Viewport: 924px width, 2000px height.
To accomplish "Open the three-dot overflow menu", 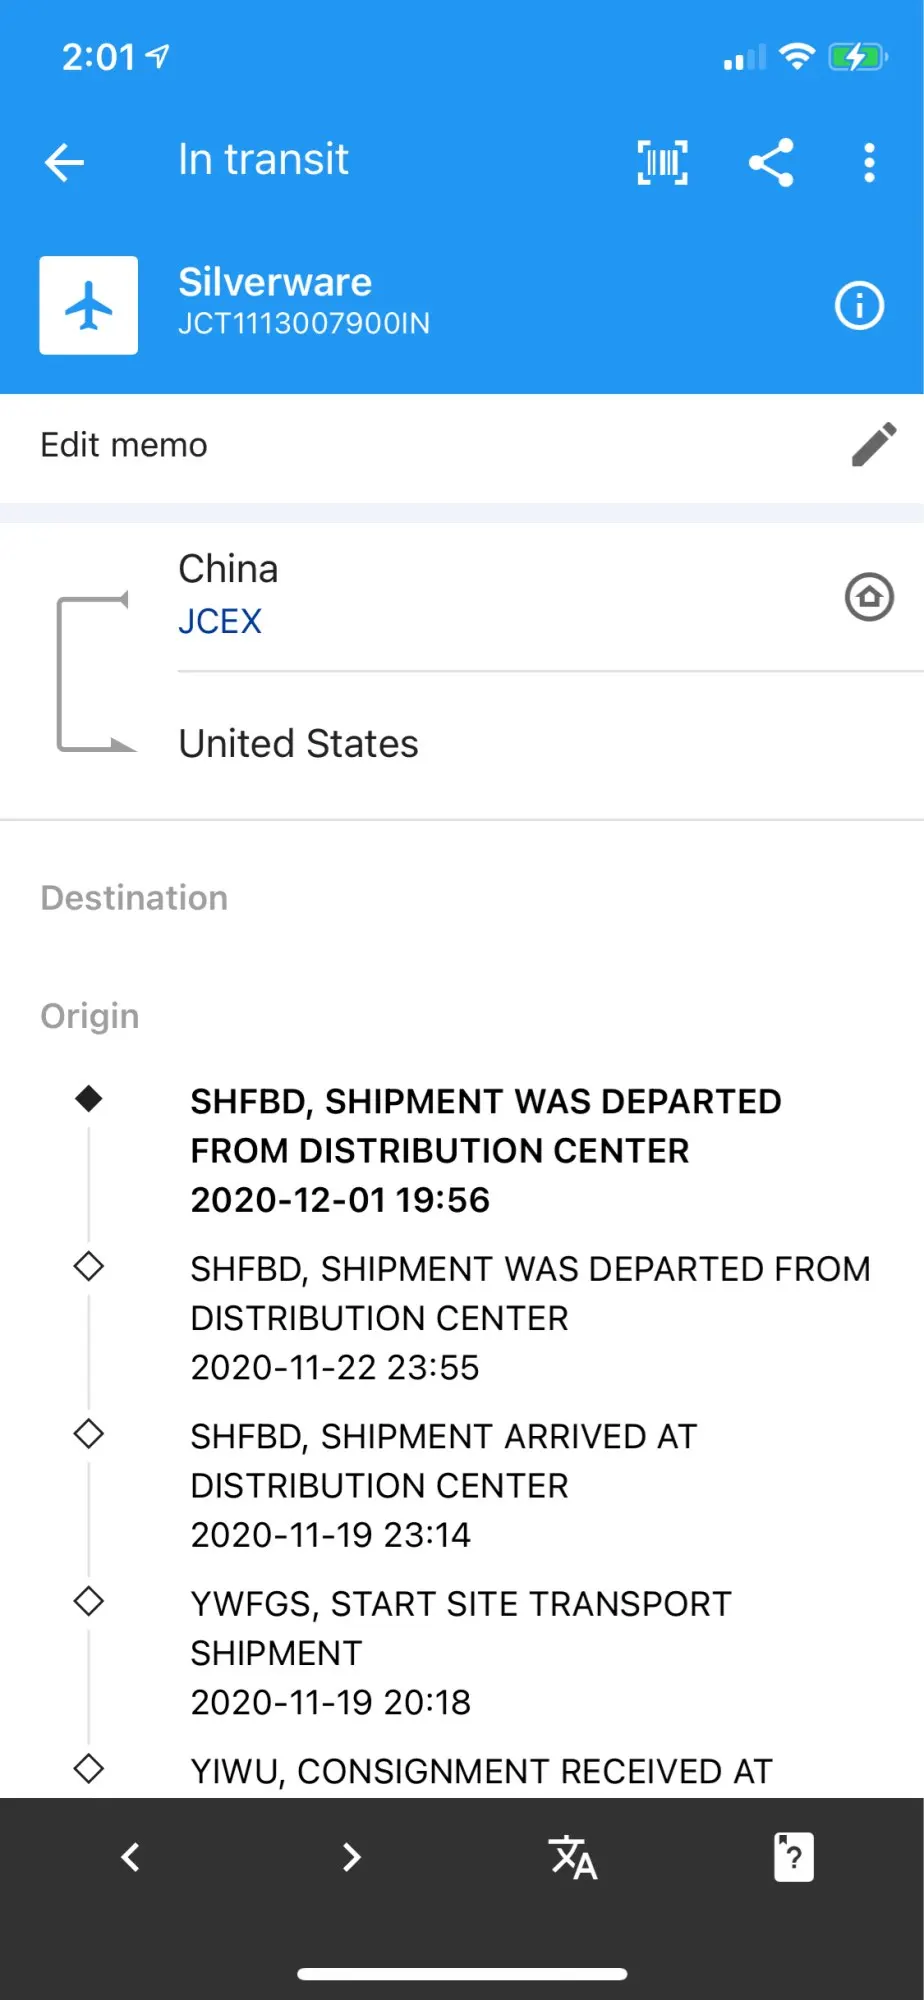I will pyautogui.click(x=869, y=162).
